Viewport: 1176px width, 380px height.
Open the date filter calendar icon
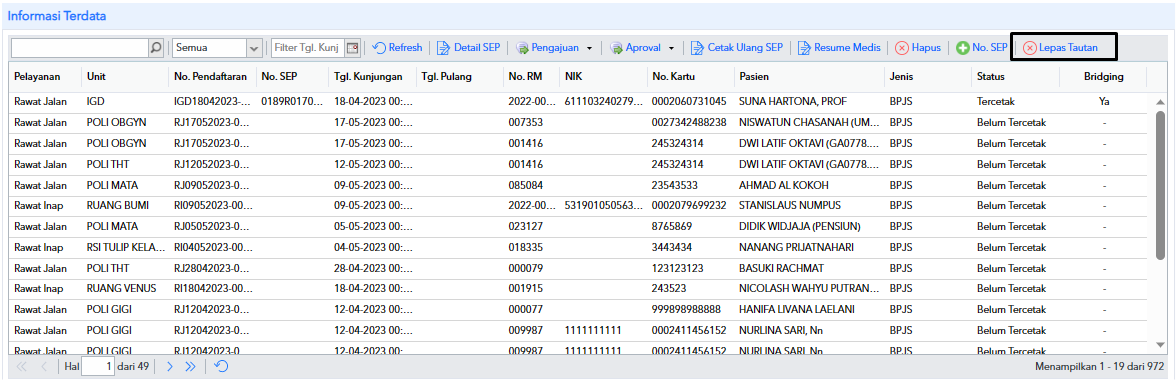tap(352, 48)
